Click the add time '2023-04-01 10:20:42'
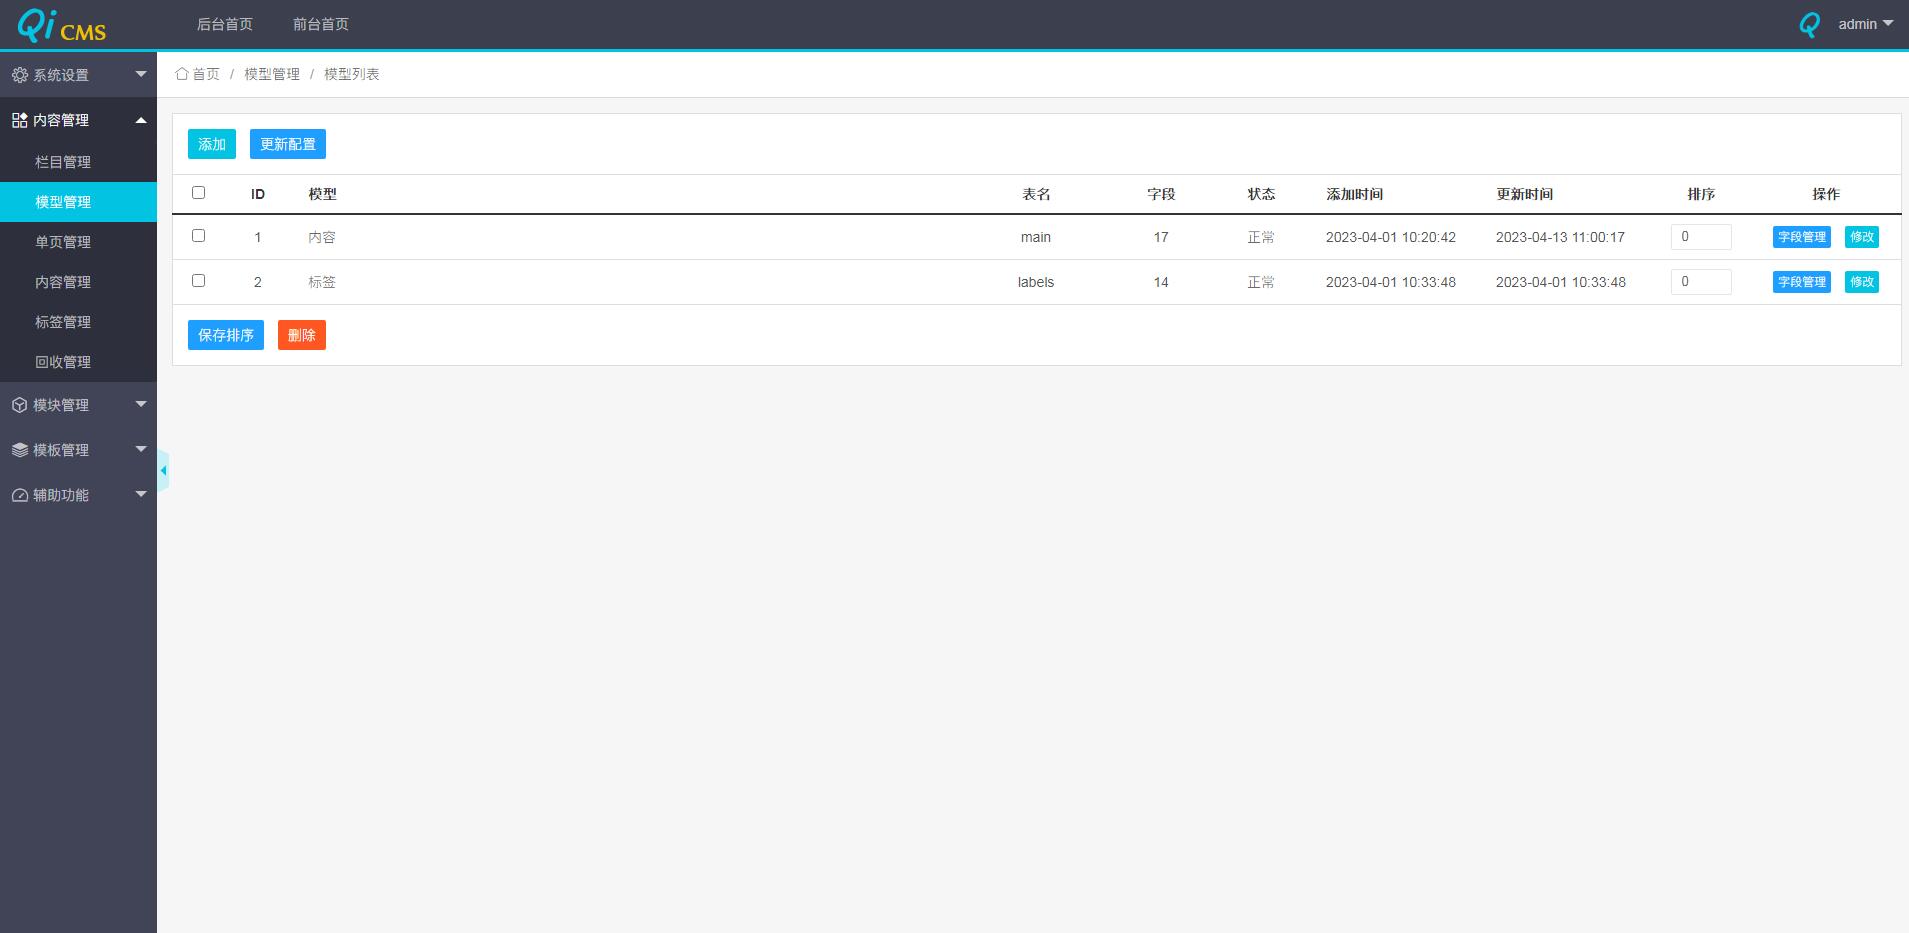 point(1391,237)
